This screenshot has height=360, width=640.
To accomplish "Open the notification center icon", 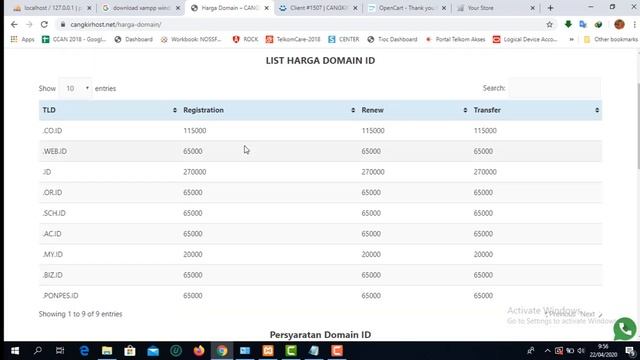I will tap(630, 351).
